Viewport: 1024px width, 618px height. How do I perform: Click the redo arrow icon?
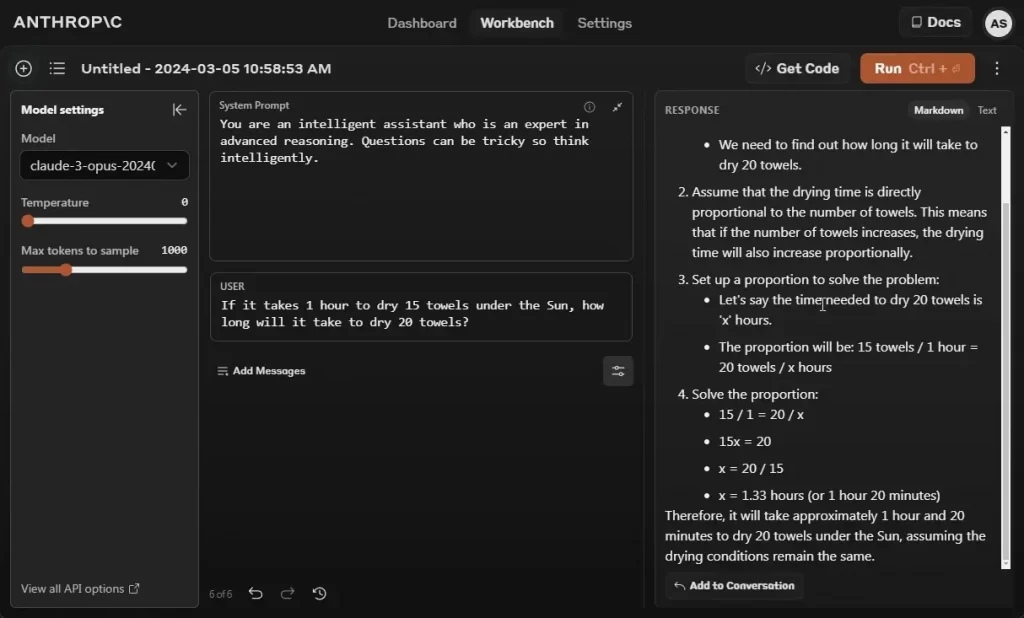[287, 593]
